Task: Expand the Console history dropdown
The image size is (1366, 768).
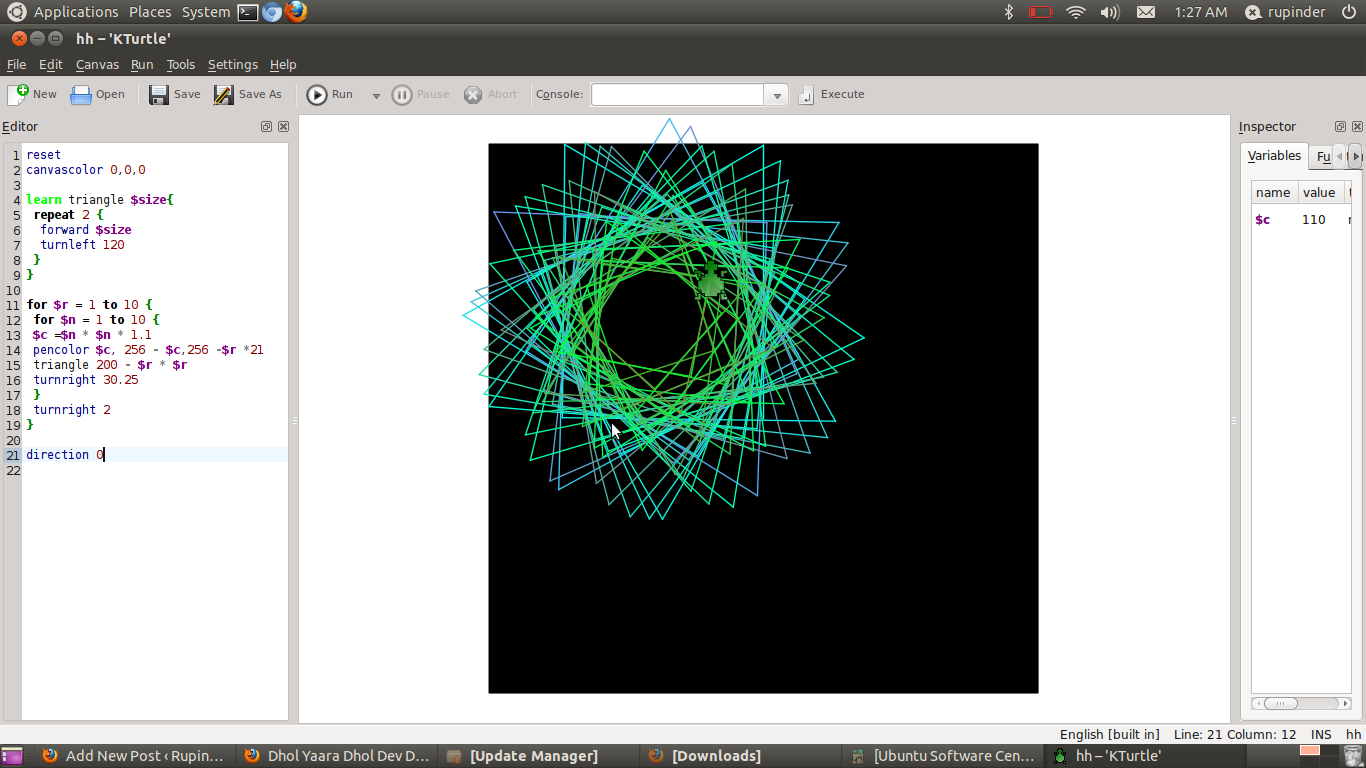Action: click(x=777, y=95)
